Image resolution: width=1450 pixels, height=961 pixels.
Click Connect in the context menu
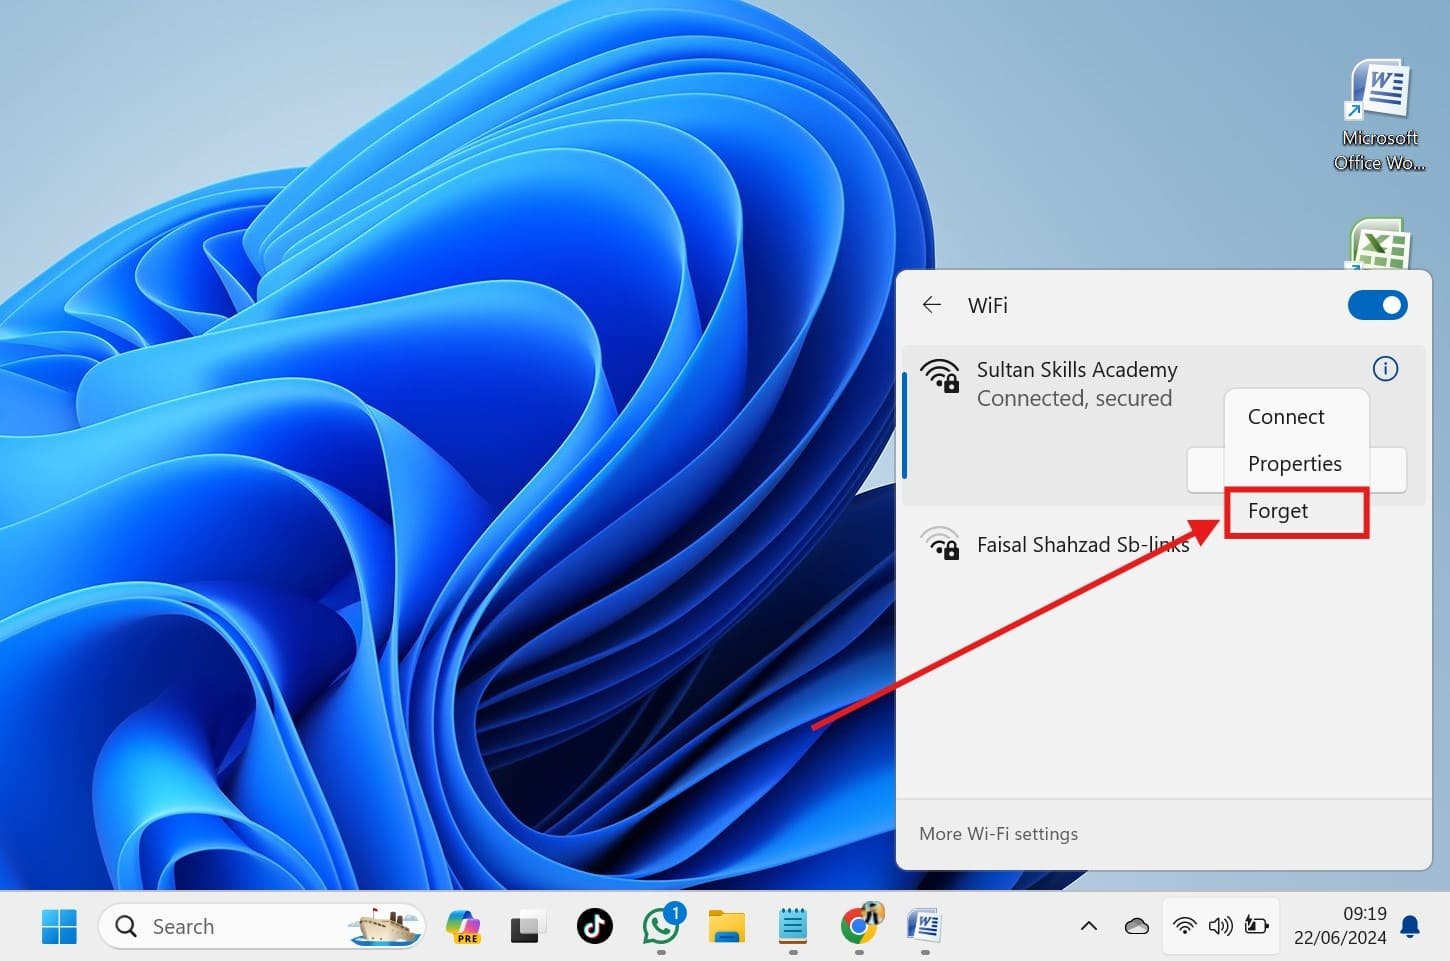[x=1286, y=417]
